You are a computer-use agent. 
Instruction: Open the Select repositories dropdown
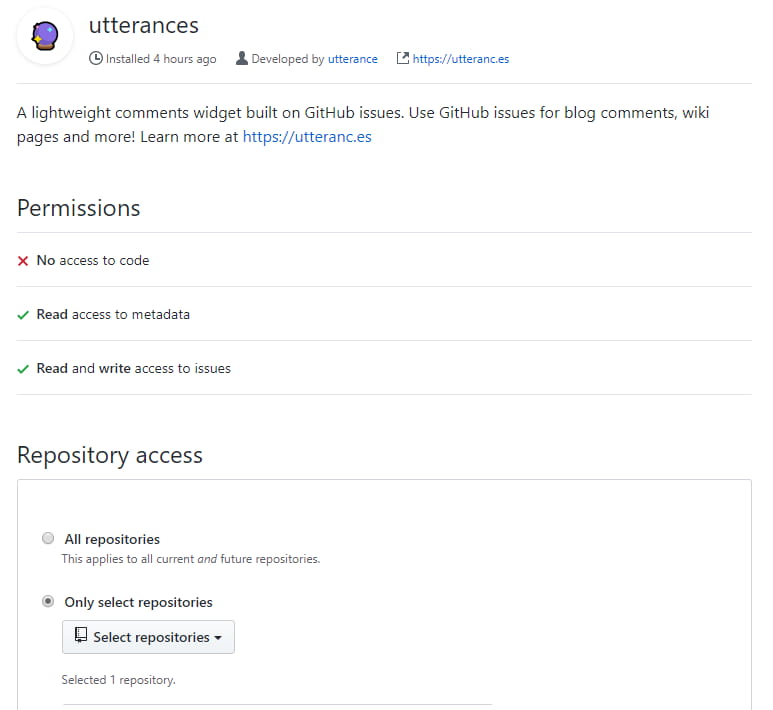coord(148,637)
